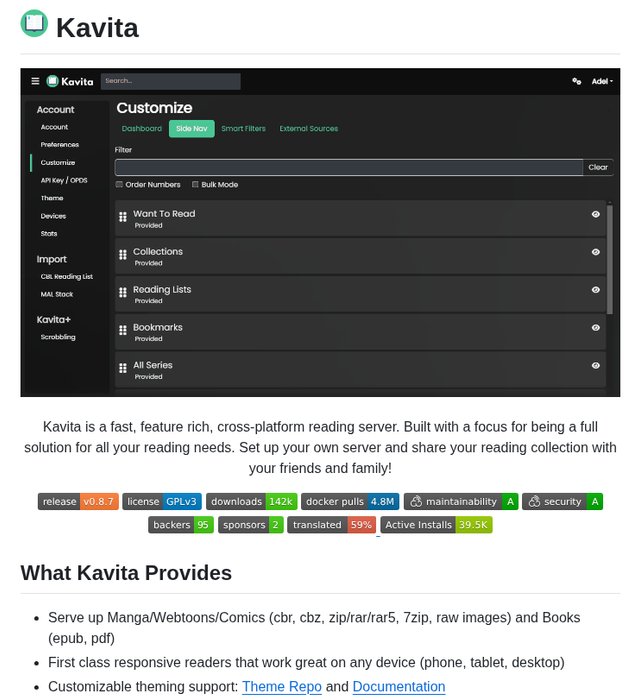This screenshot has width=640, height=700.
Task: Click the Kavita logo in the page heading
Action: click(x=34, y=23)
